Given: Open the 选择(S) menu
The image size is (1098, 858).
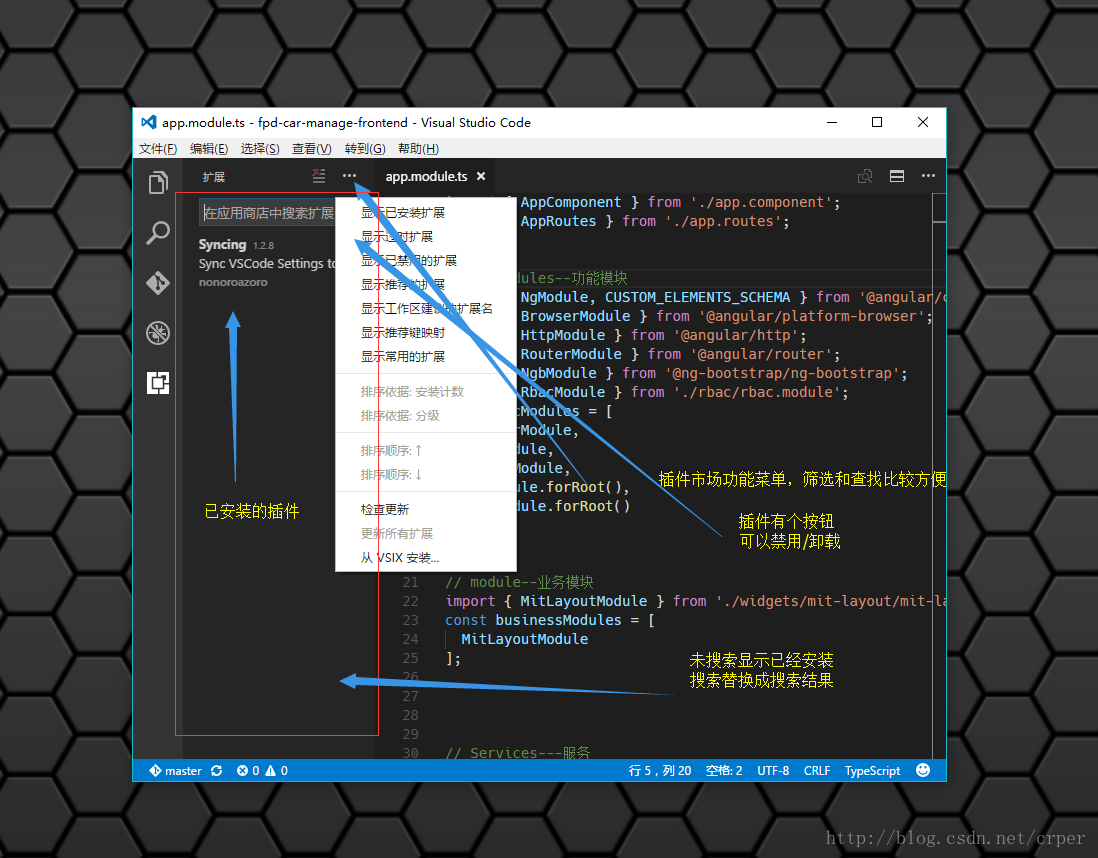Looking at the screenshot, I should pyautogui.click(x=260, y=148).
